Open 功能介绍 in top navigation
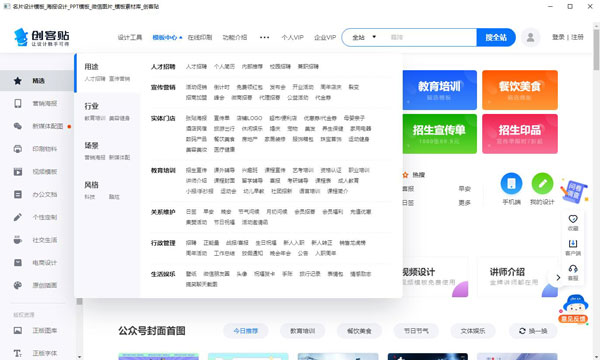The height and width of the screenshot is (360, 600). [235, 37]
